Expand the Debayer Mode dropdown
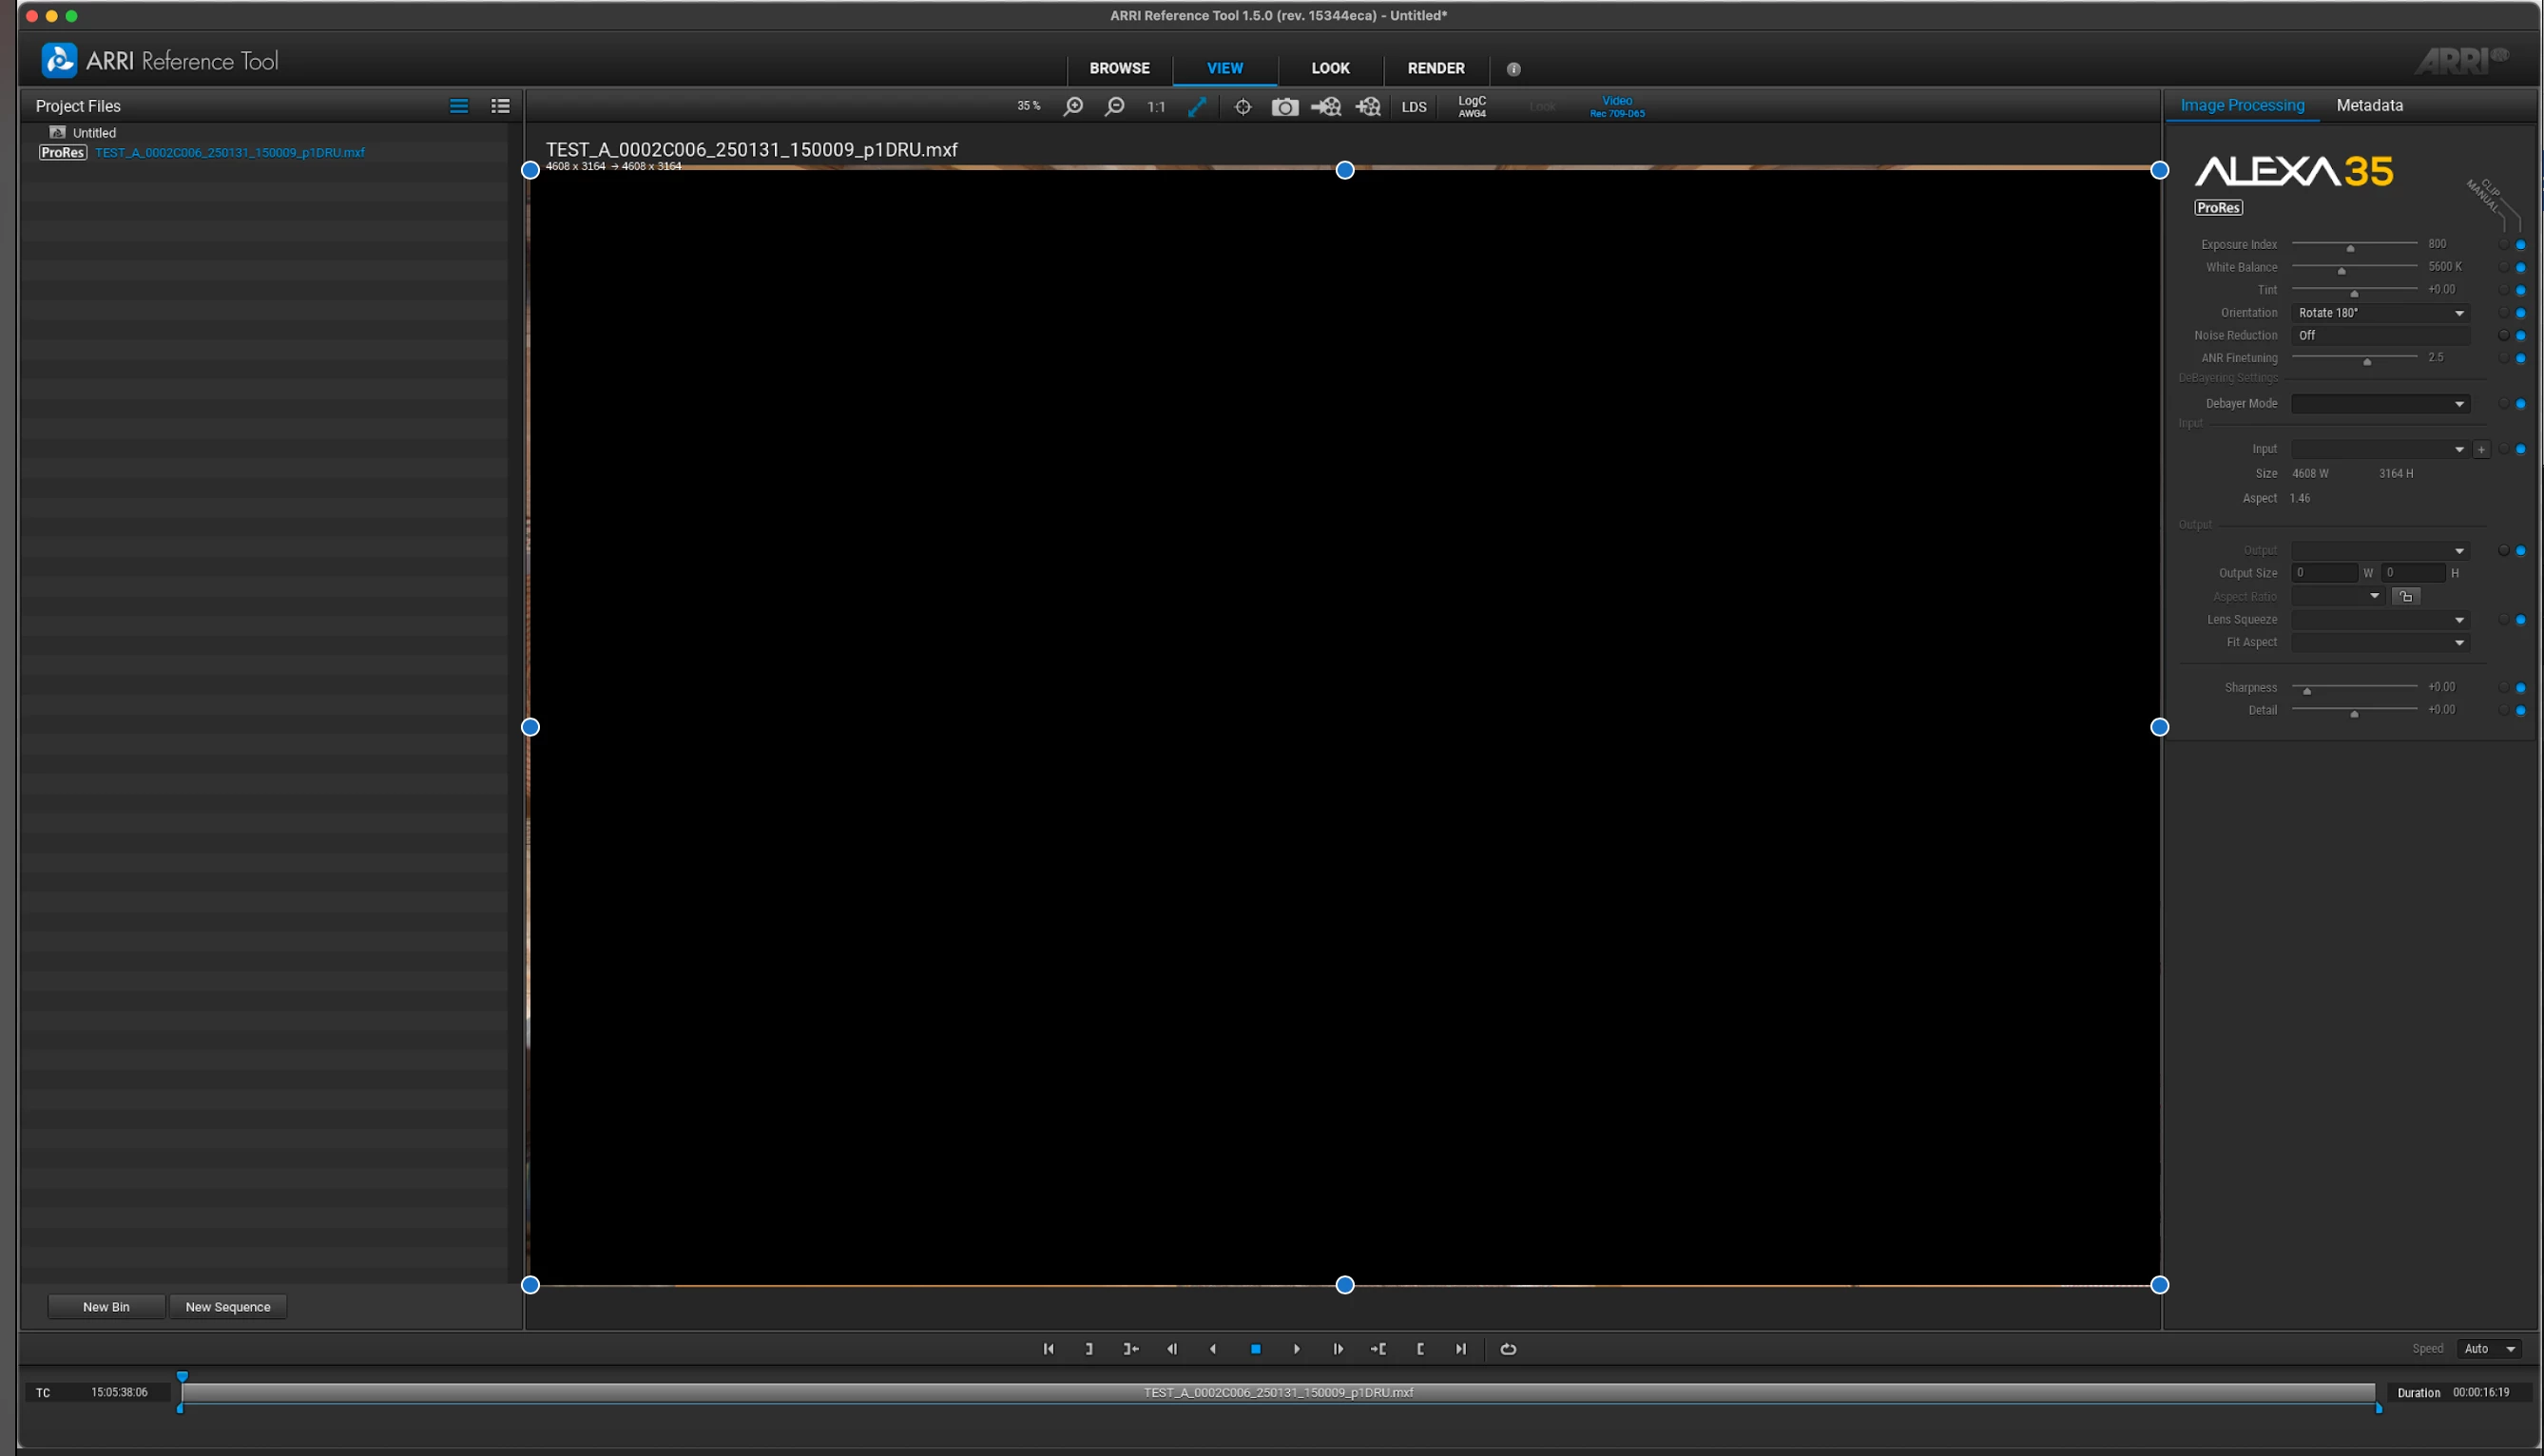Screen dimensions: 2544x1456 (2379, 404)
